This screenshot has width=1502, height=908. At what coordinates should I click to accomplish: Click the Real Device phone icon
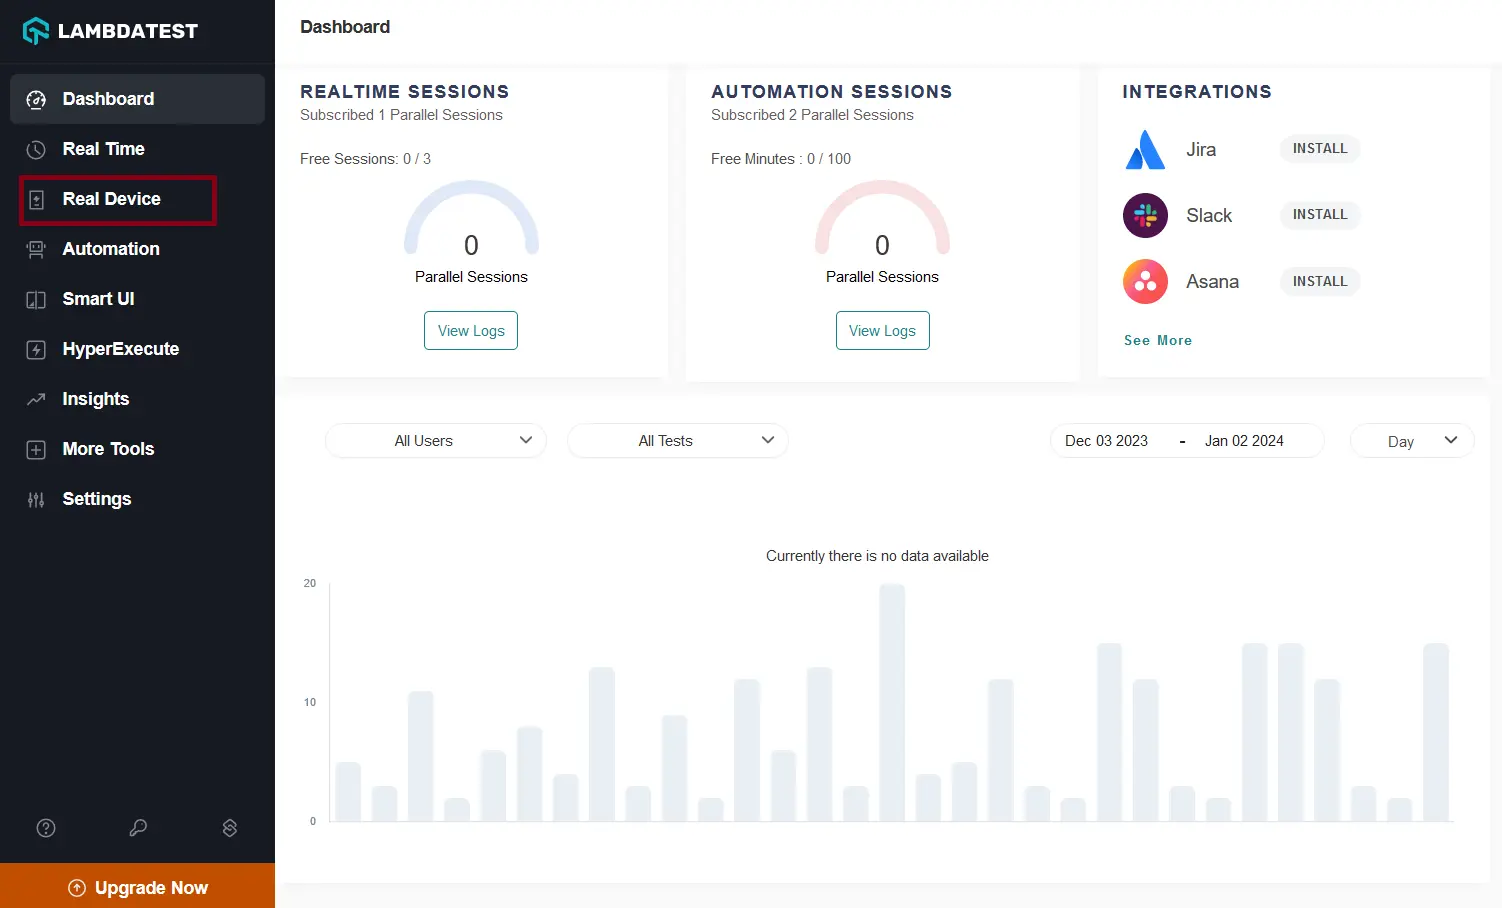click(36, 199)
